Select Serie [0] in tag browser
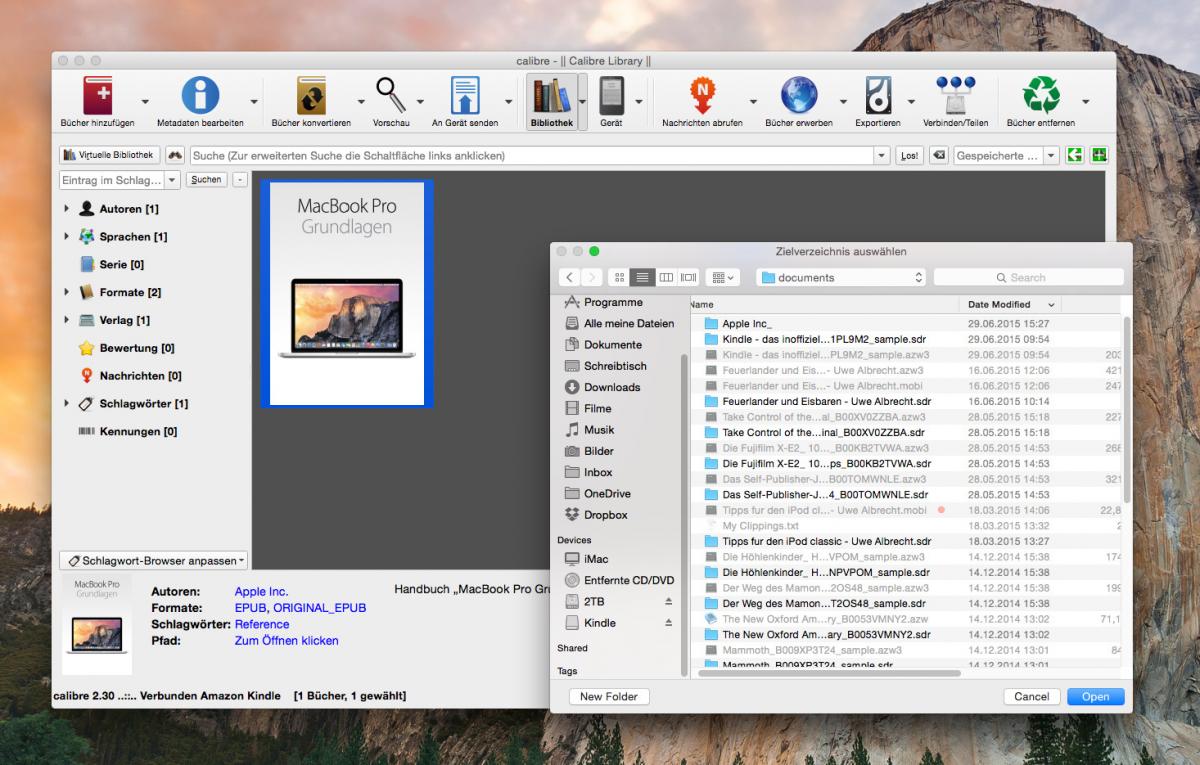The image size is (1200, 765). [112, 265]
